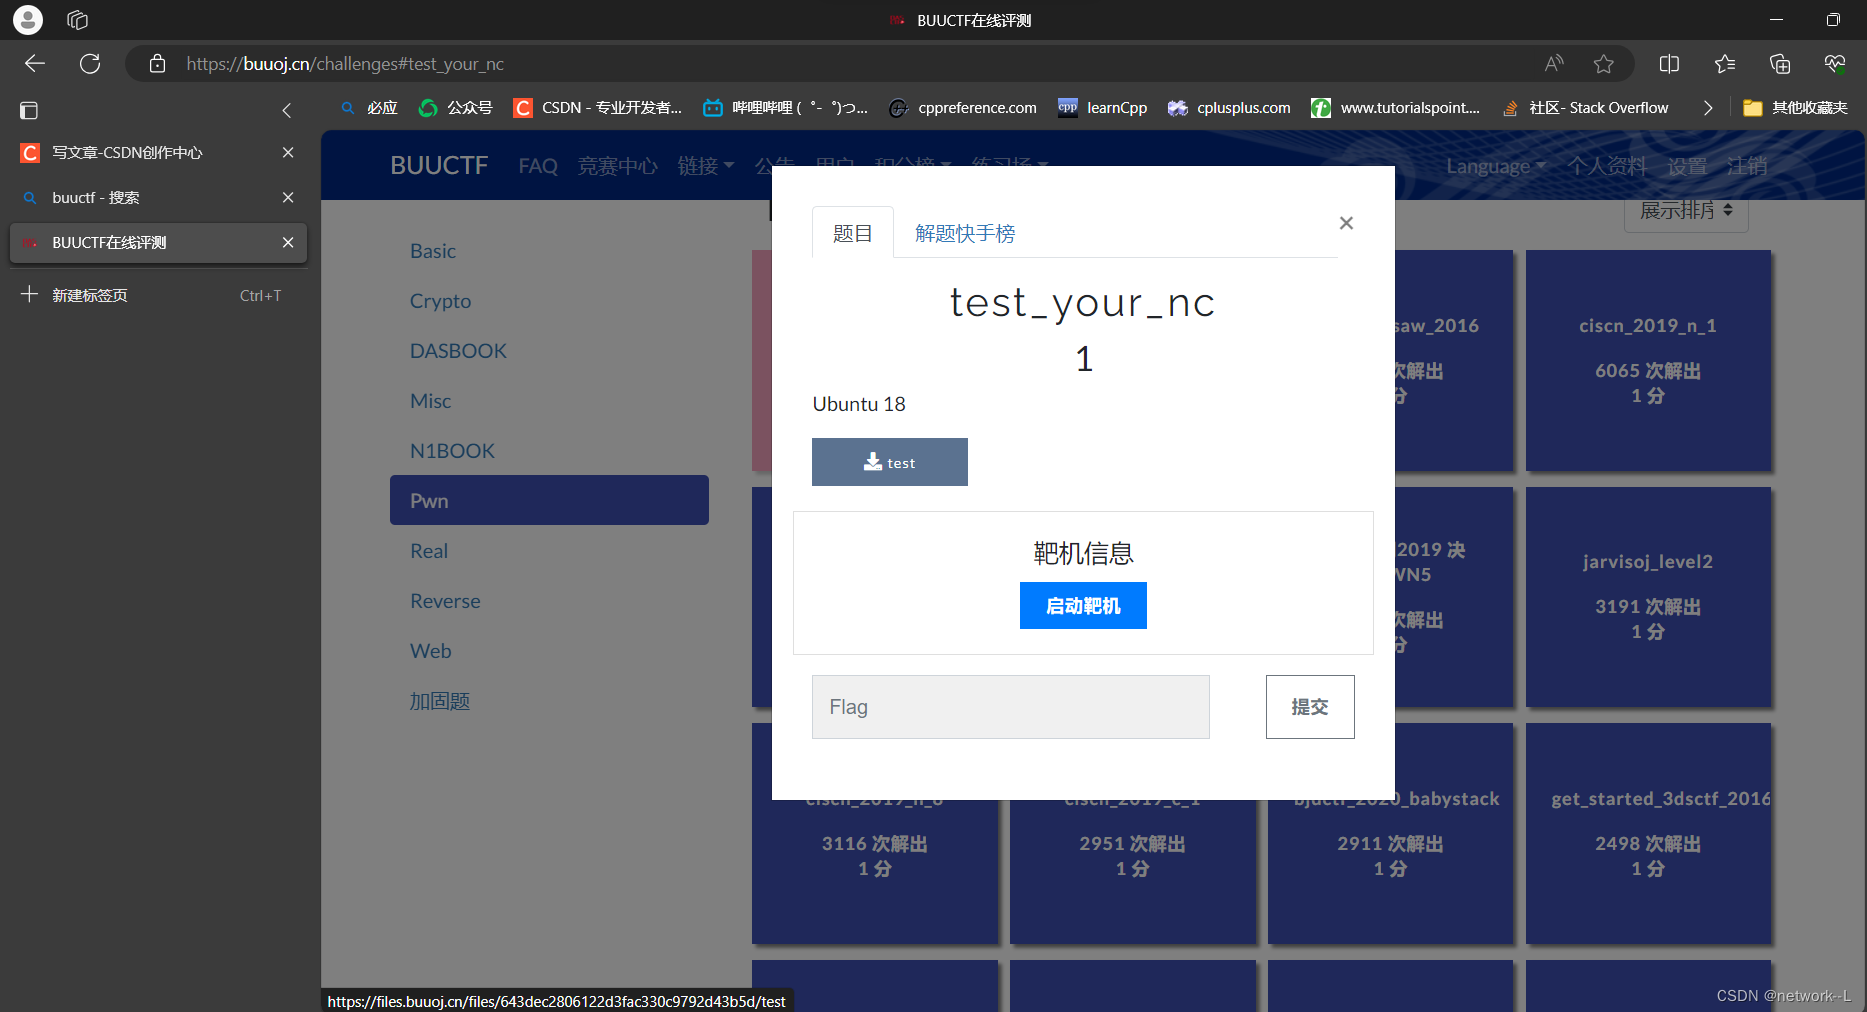Open the tab actions workspace icon
This screenshot has width=1867, height=1012.
(78, 19)
